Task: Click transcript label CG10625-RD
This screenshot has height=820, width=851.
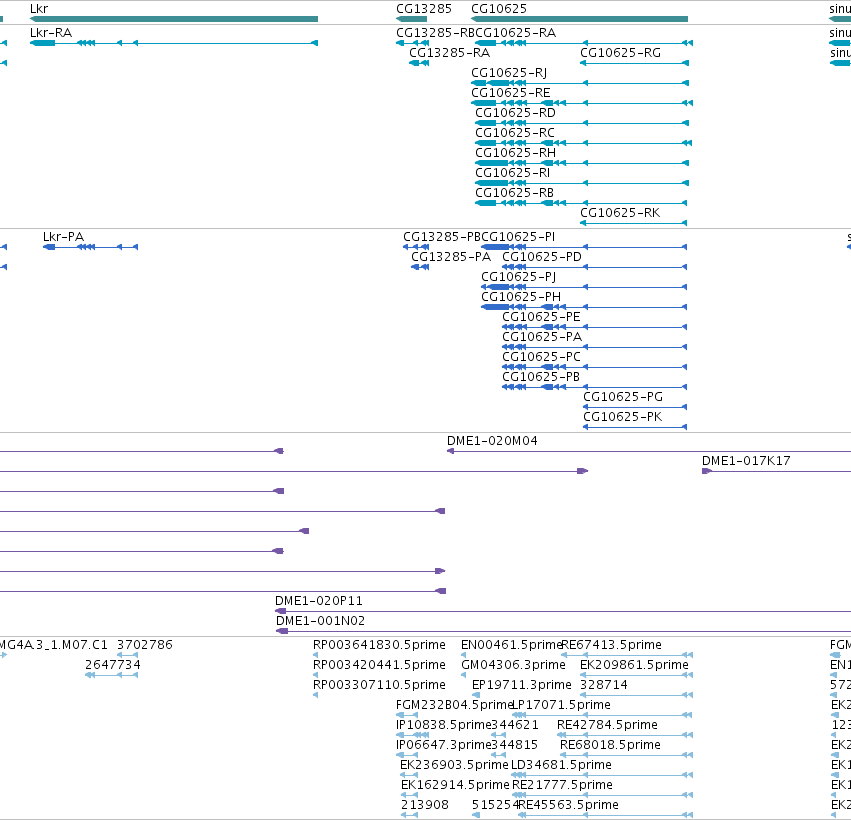Action: (x=516, y=113)
